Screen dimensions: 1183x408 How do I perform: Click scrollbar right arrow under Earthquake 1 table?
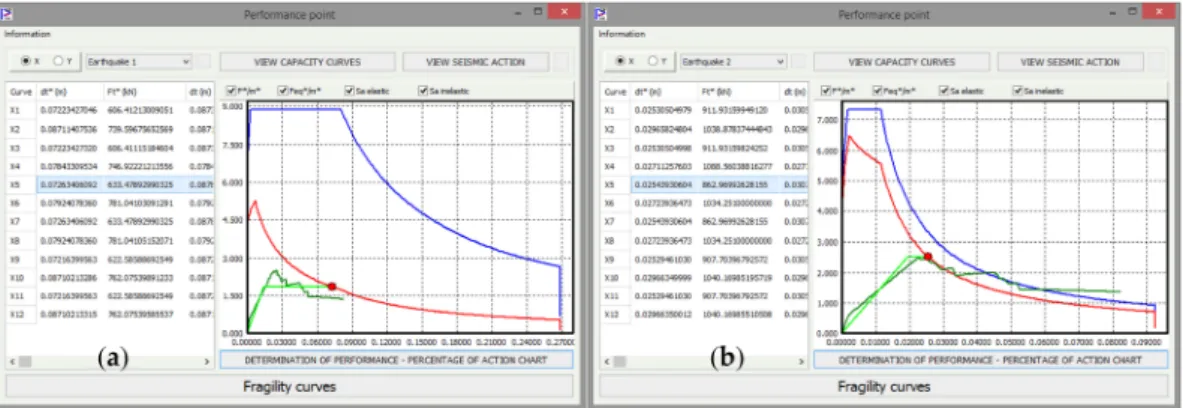coord(207,362)
